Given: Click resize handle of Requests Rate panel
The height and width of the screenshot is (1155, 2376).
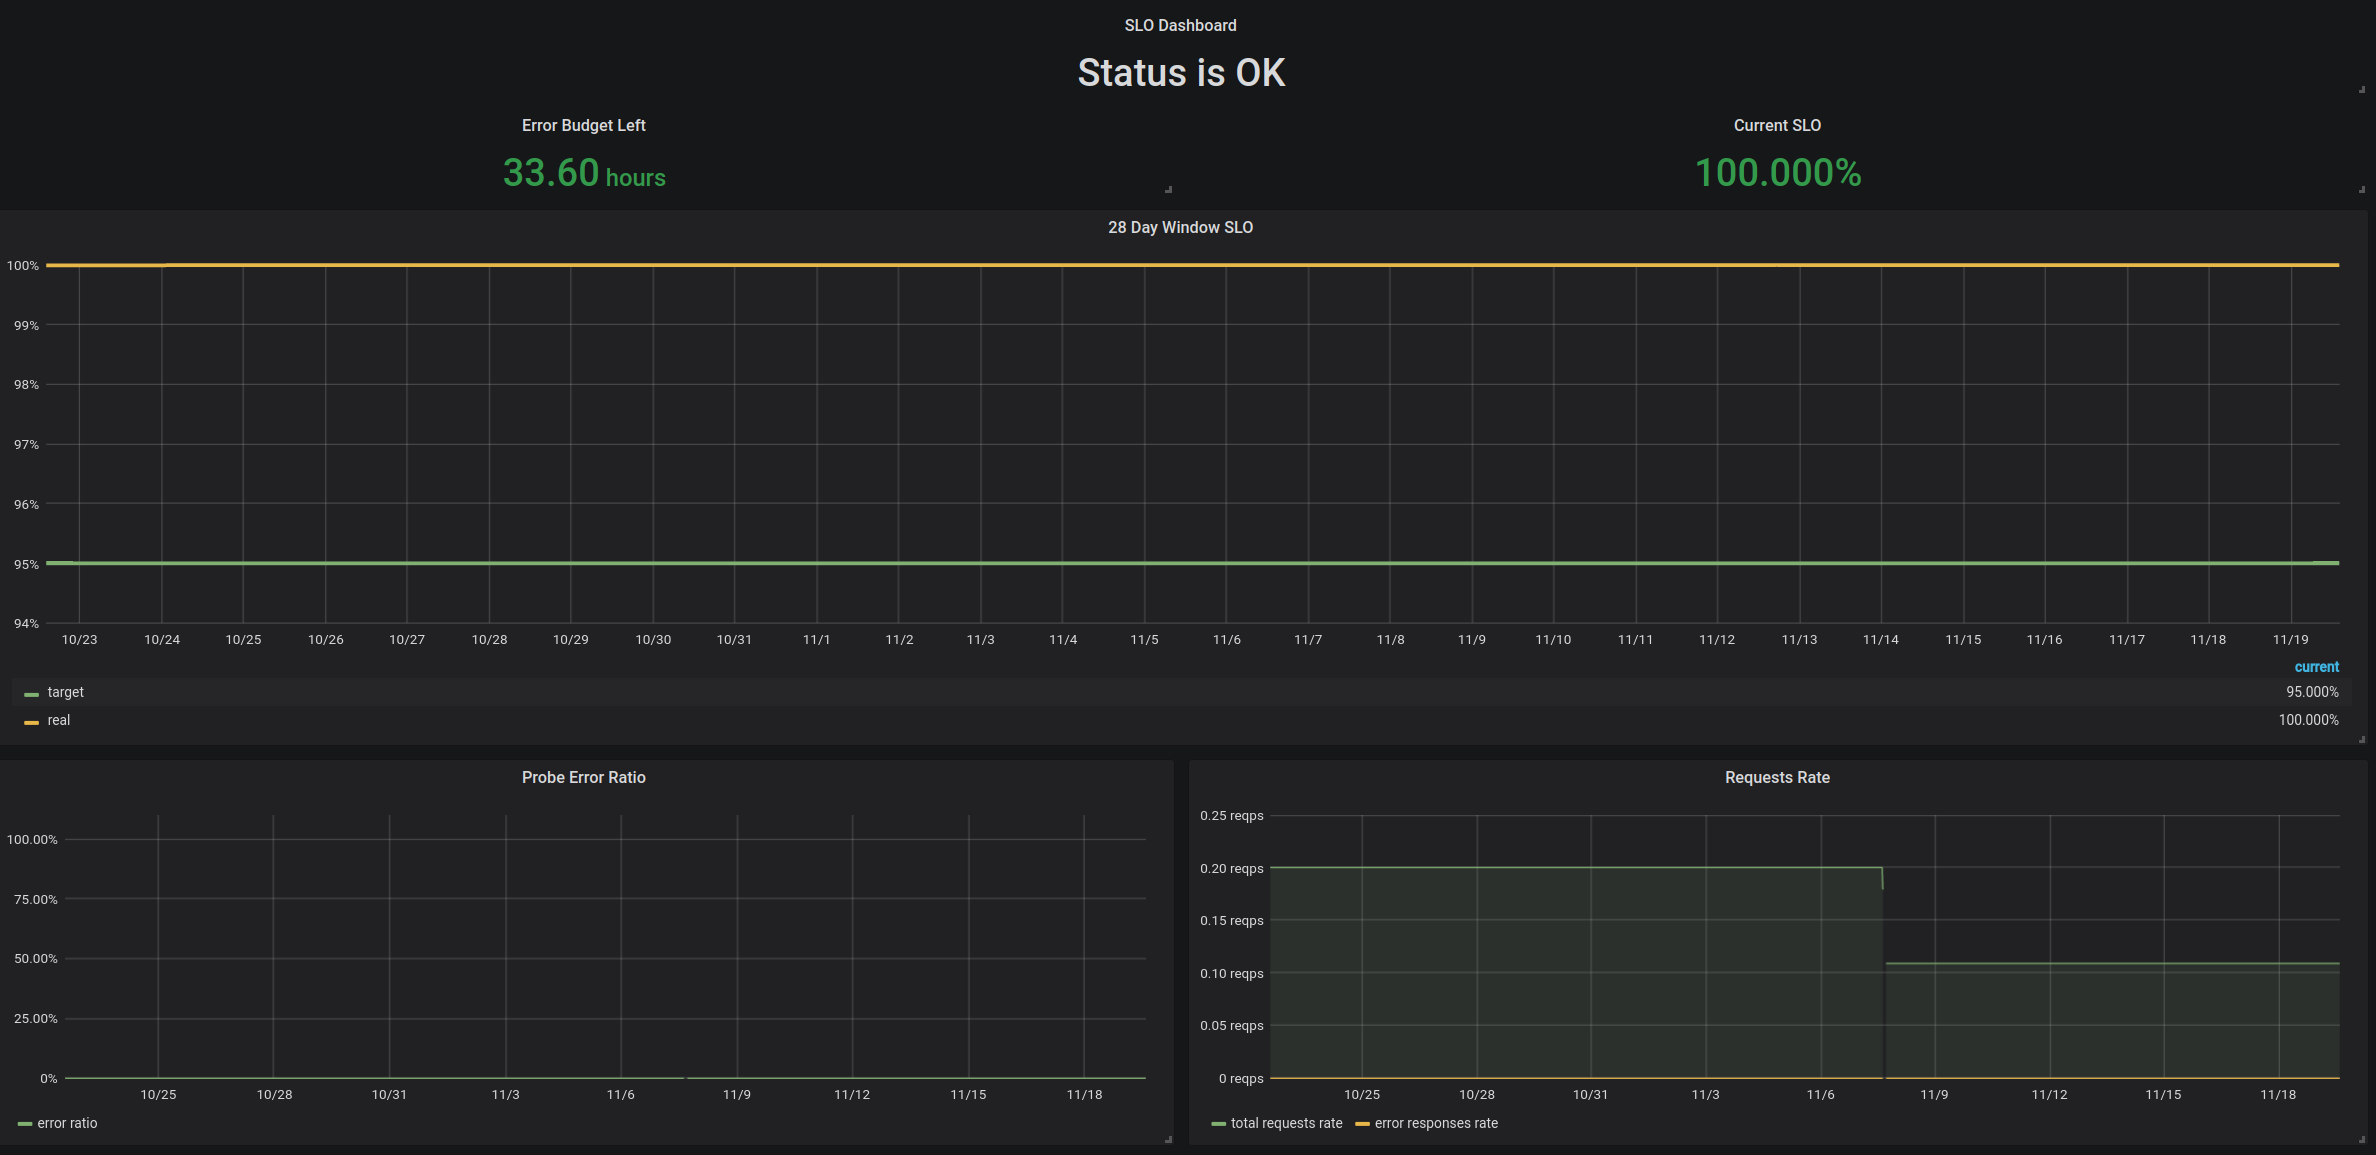Looking at the screenshot, I should pyautogui.click(x=2362, y=1139).
